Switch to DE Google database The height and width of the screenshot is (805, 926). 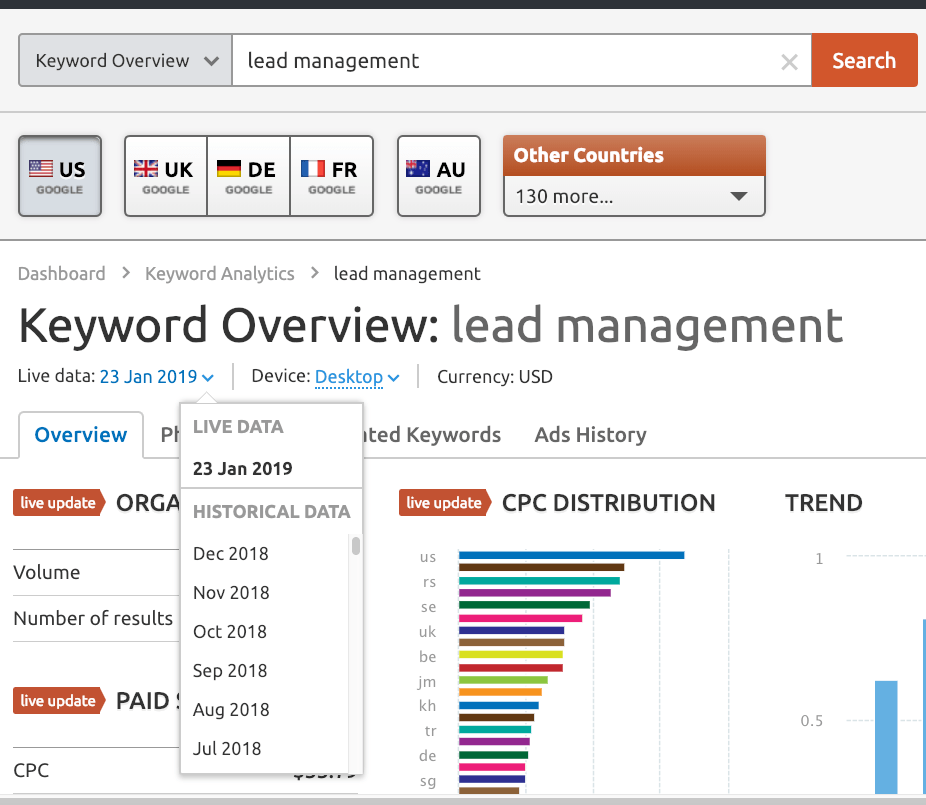click(249, 176)
